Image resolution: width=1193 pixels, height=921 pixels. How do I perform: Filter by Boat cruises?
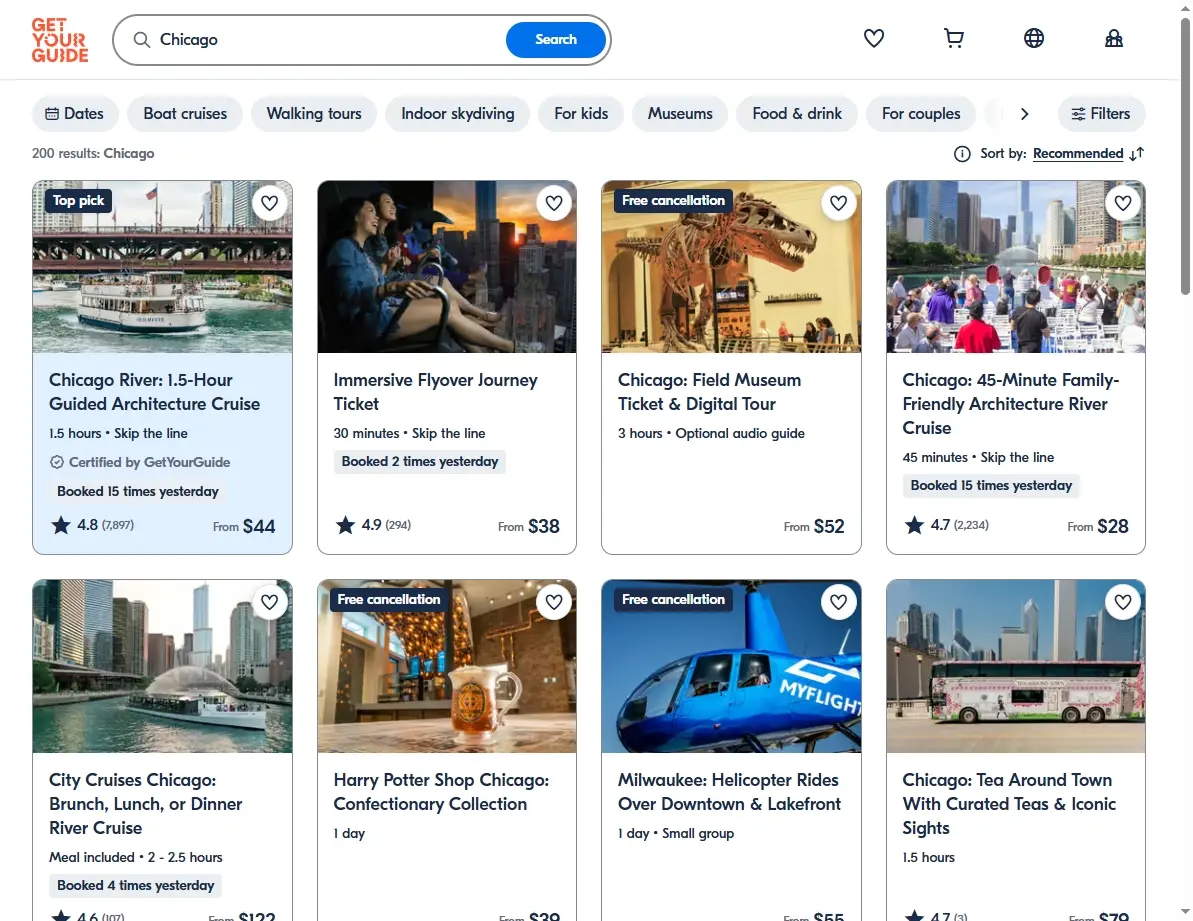pyautogui.click(x=185, y=113)
